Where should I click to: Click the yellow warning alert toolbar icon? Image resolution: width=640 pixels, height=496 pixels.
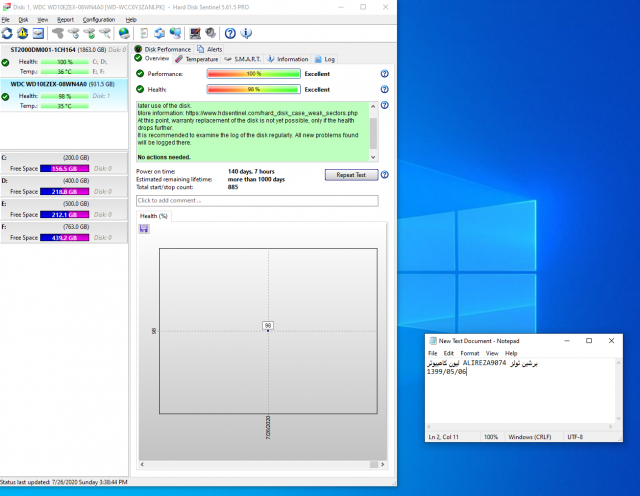(21, 33)
